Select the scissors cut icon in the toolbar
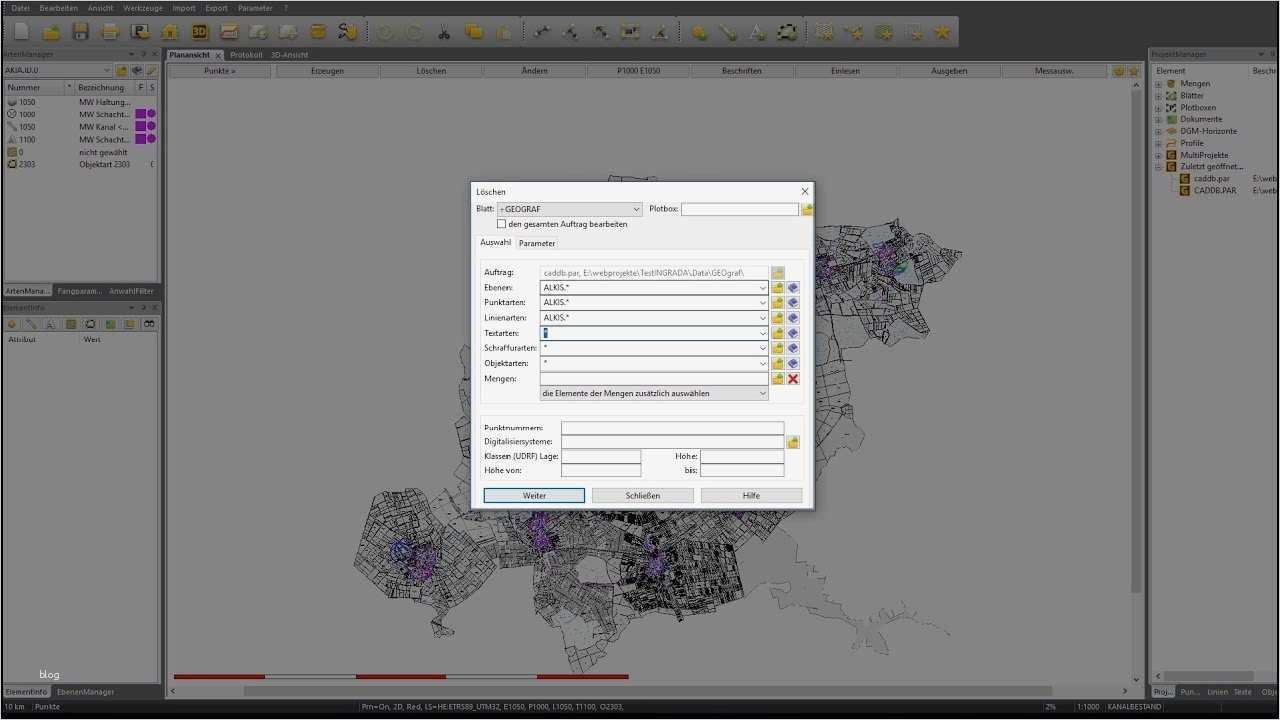 click(444, 31)
